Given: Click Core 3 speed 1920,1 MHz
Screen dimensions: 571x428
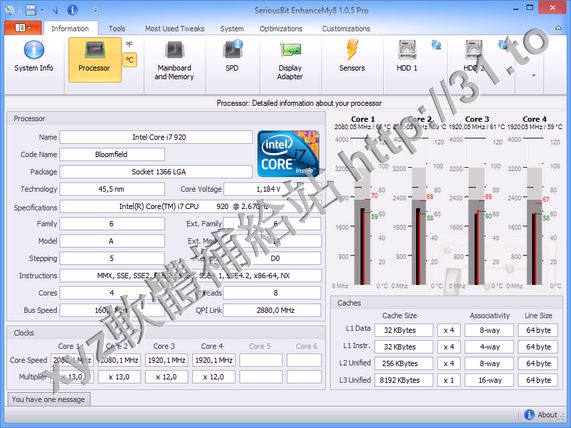Looking at the screenshot, I should pyautogui.click(x=166, y=360).
